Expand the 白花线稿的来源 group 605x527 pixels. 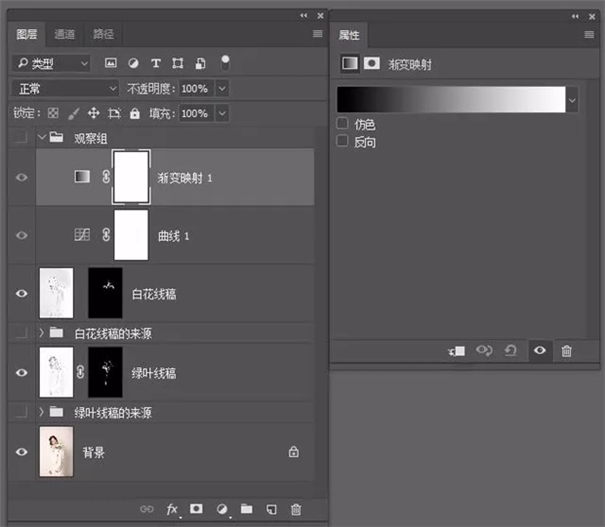tap(41, 332)
